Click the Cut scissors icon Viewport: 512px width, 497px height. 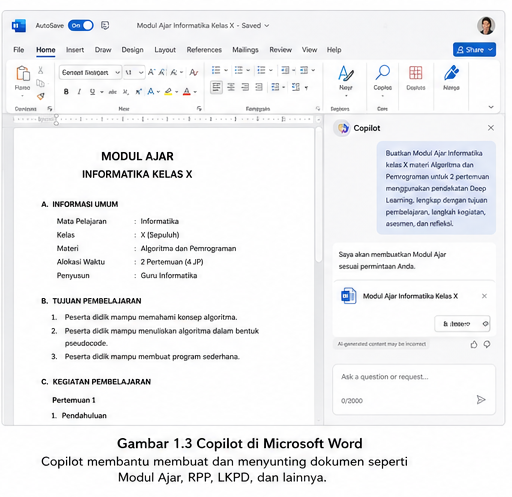click(40, 70)
